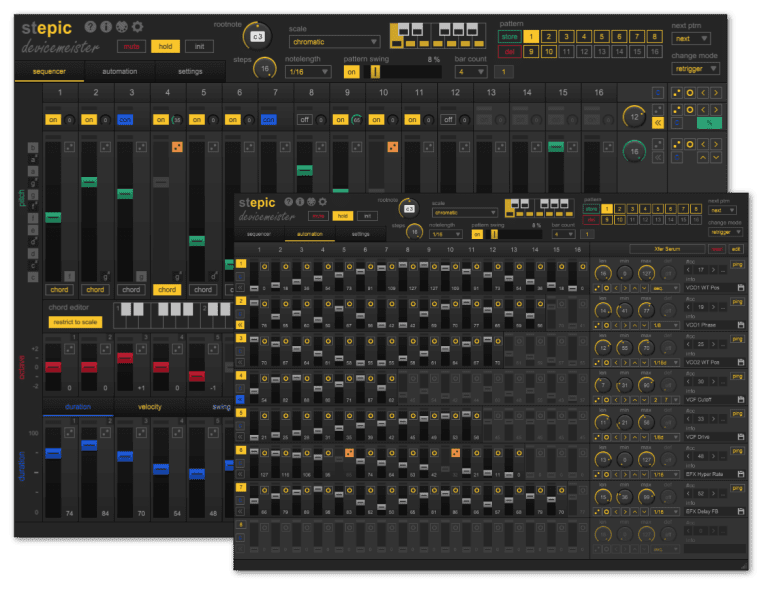768x591 pixels.
Task: Toggle step 8 off button
Action: pyautogui.click(x=304, y=119)
